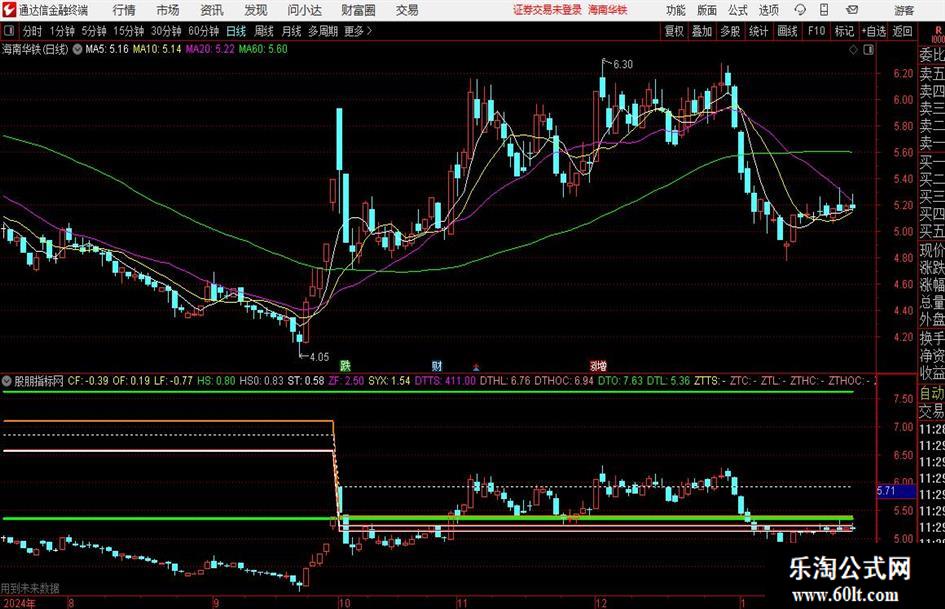This screenshot has height=609, width=945.
Task: Open the 交易 menu
Action: tap(407, 10)
